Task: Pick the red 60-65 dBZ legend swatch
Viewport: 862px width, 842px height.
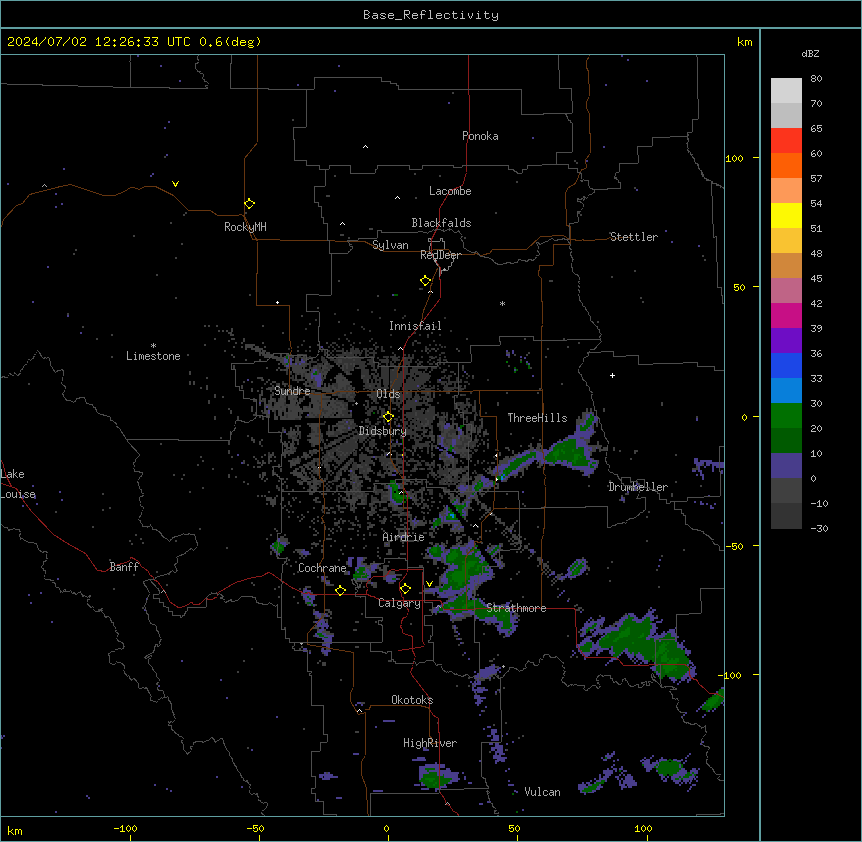Action: click(x=786, y=140)
